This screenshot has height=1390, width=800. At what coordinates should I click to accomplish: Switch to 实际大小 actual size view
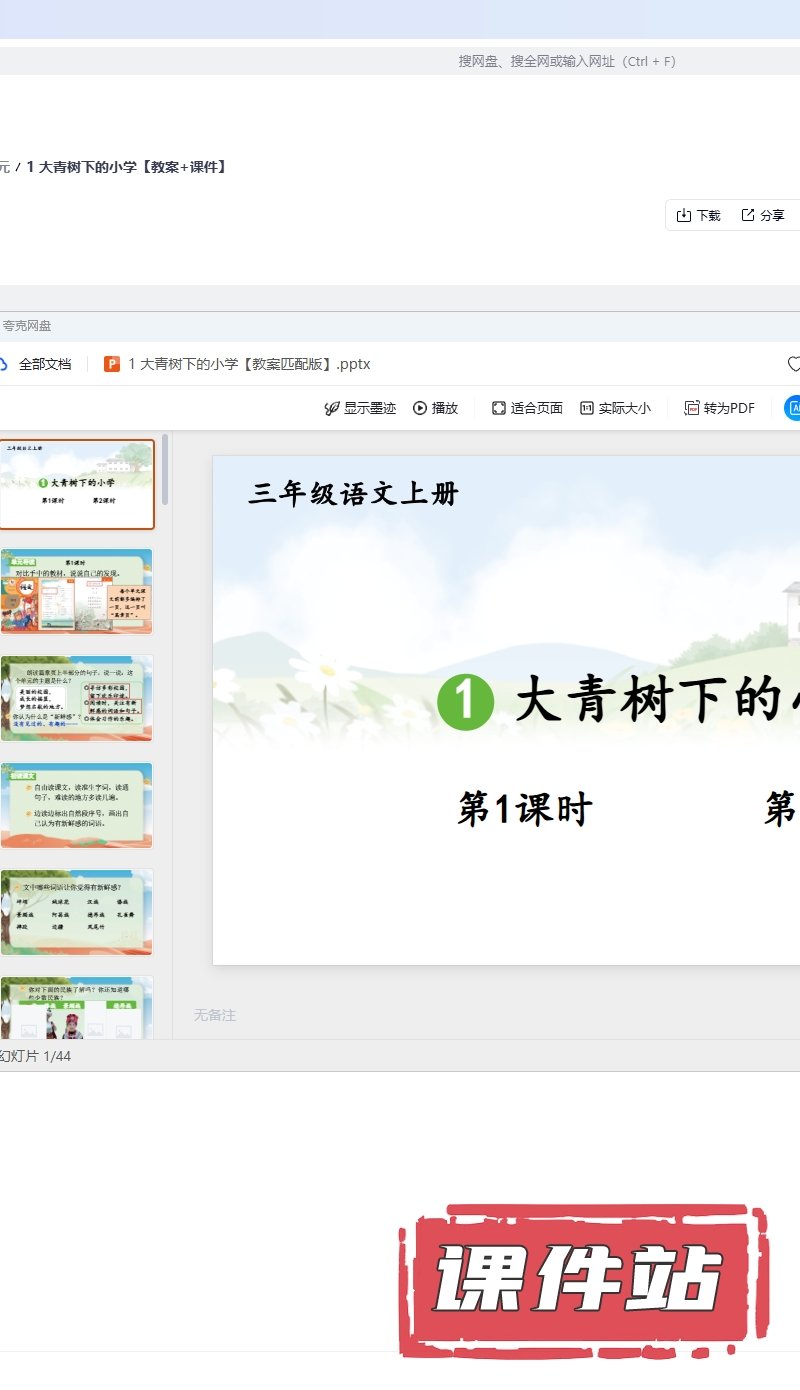615,408
